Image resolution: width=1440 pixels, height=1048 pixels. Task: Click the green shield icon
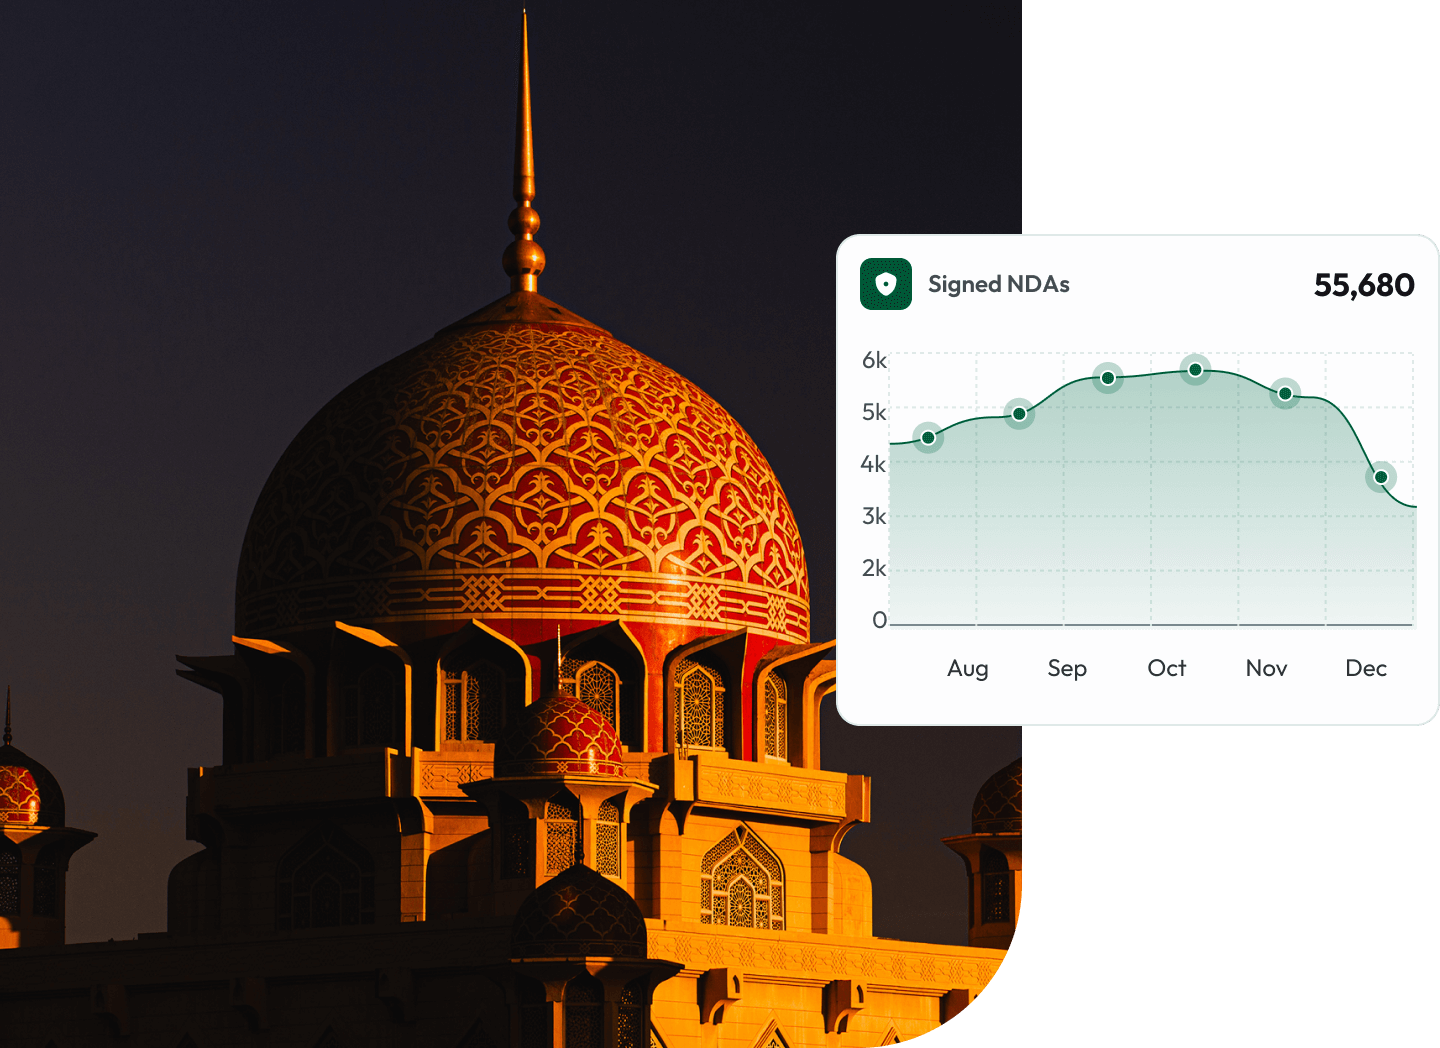point(885,284)
